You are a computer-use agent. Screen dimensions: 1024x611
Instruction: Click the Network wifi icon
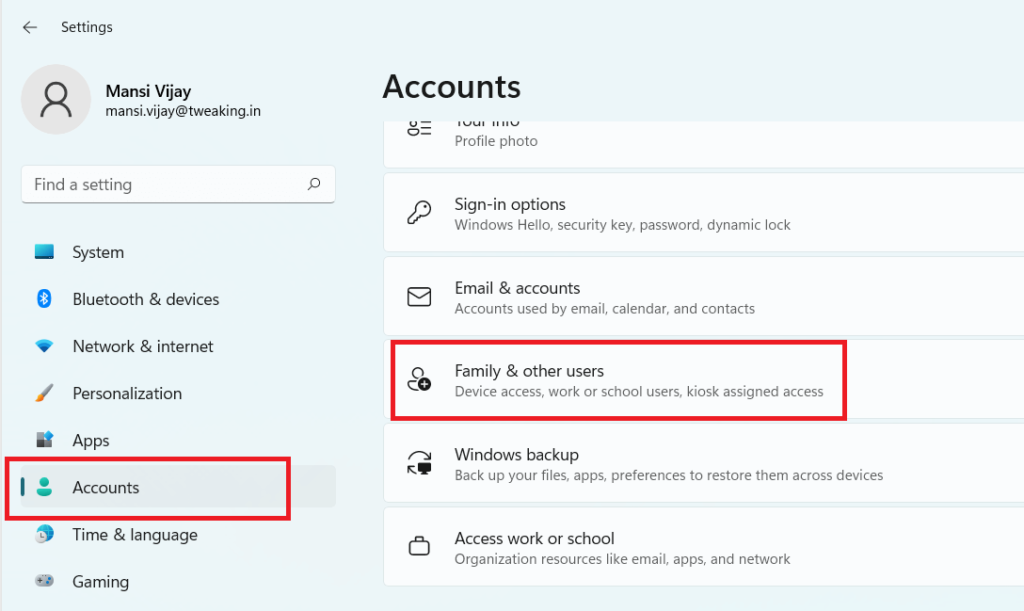coord(44,346)
